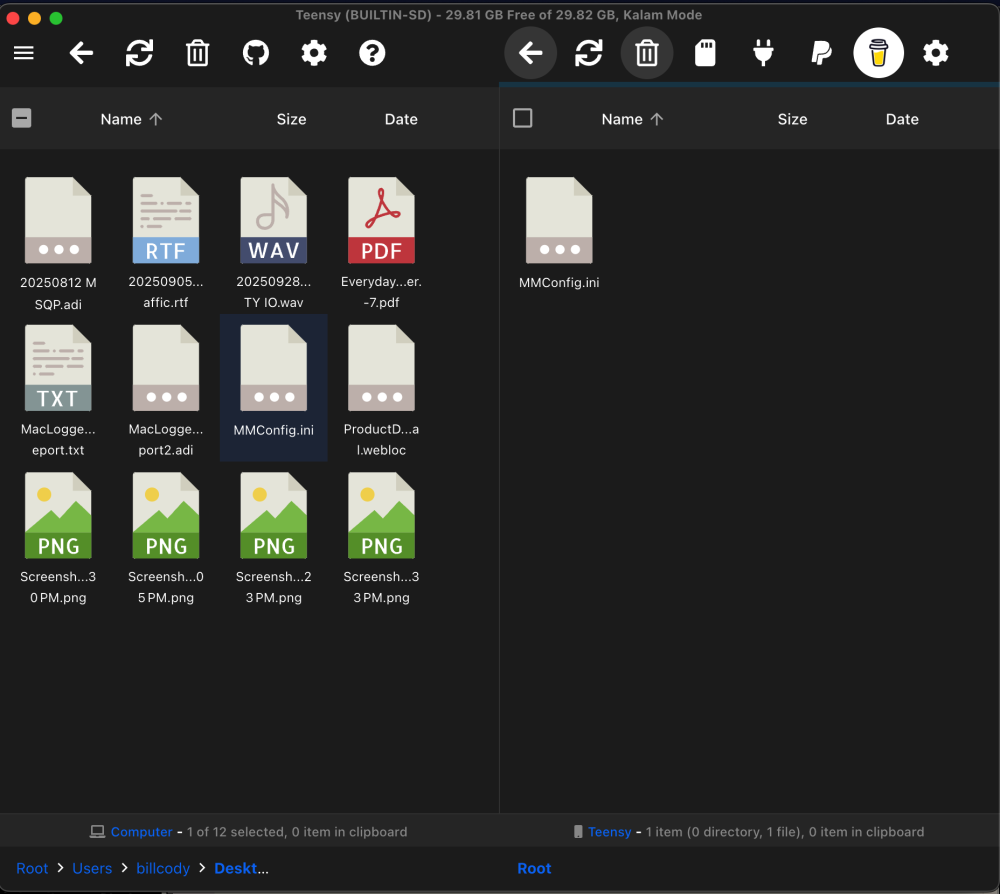
Task: Select MacLogge...port2.adi file
Action: 166,390
